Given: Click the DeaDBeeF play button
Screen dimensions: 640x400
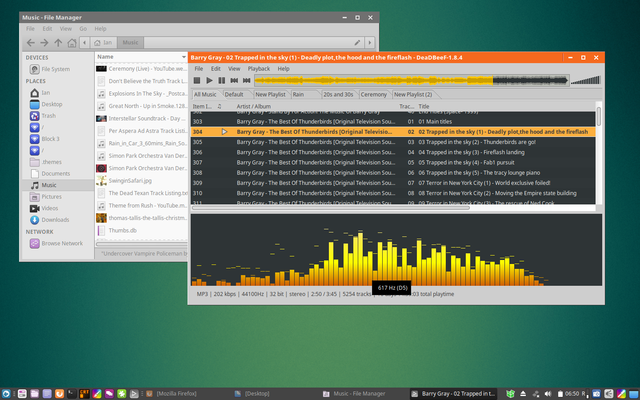Looking at the screenshot, I should point(209,80).
